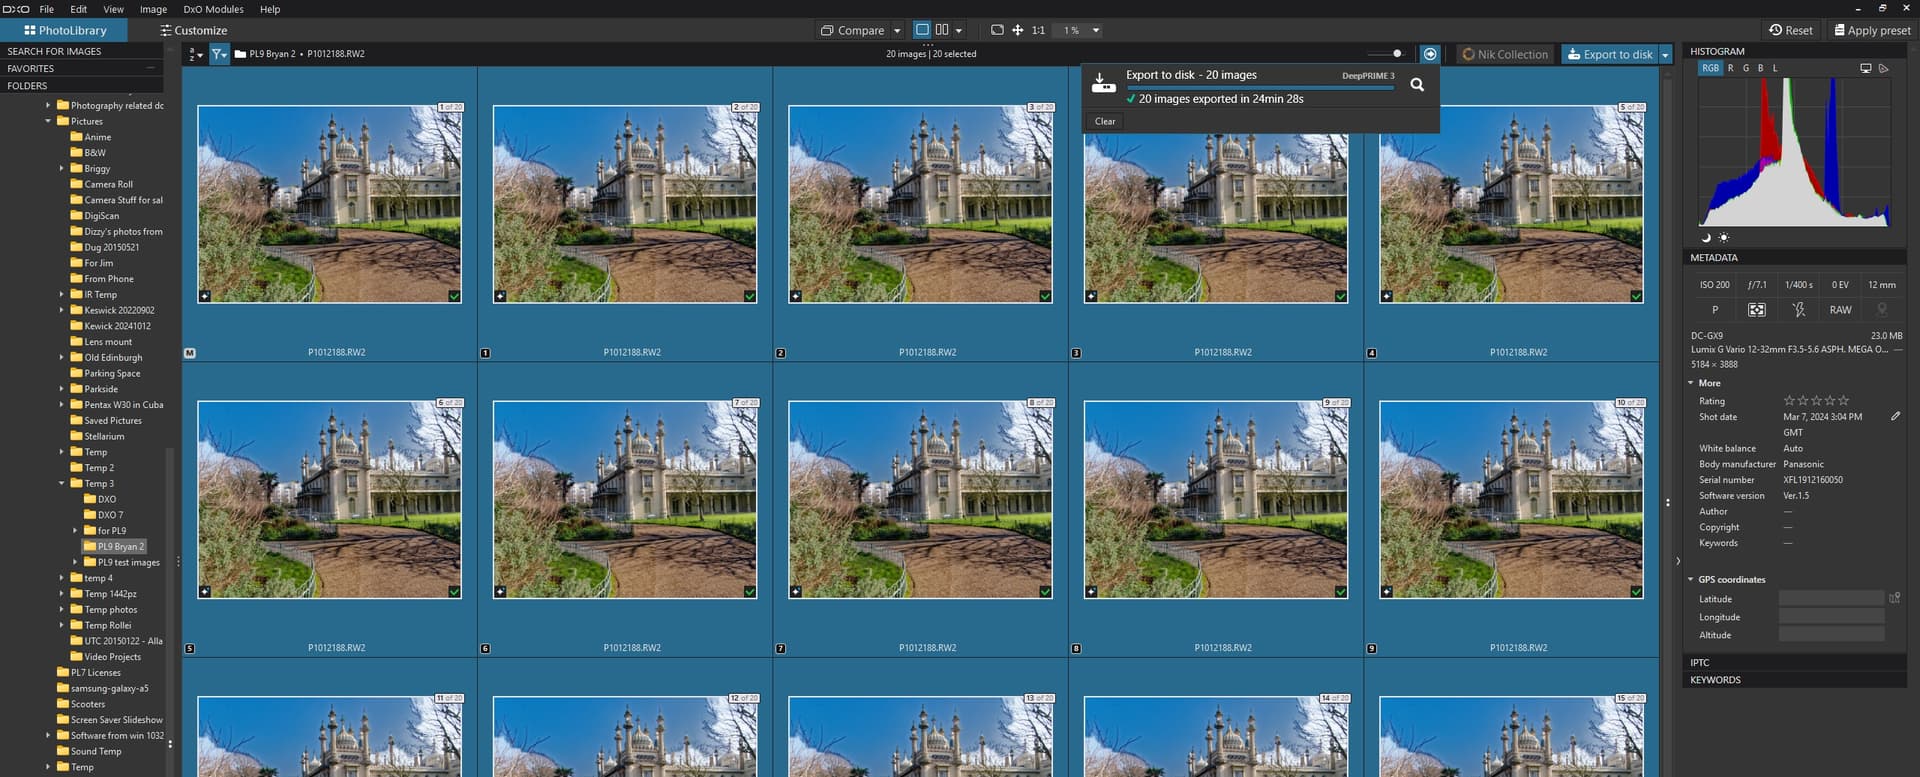The image size is (1920, 777).
Task: Open the sort order a-z menu
Action: tap(195, 54)
